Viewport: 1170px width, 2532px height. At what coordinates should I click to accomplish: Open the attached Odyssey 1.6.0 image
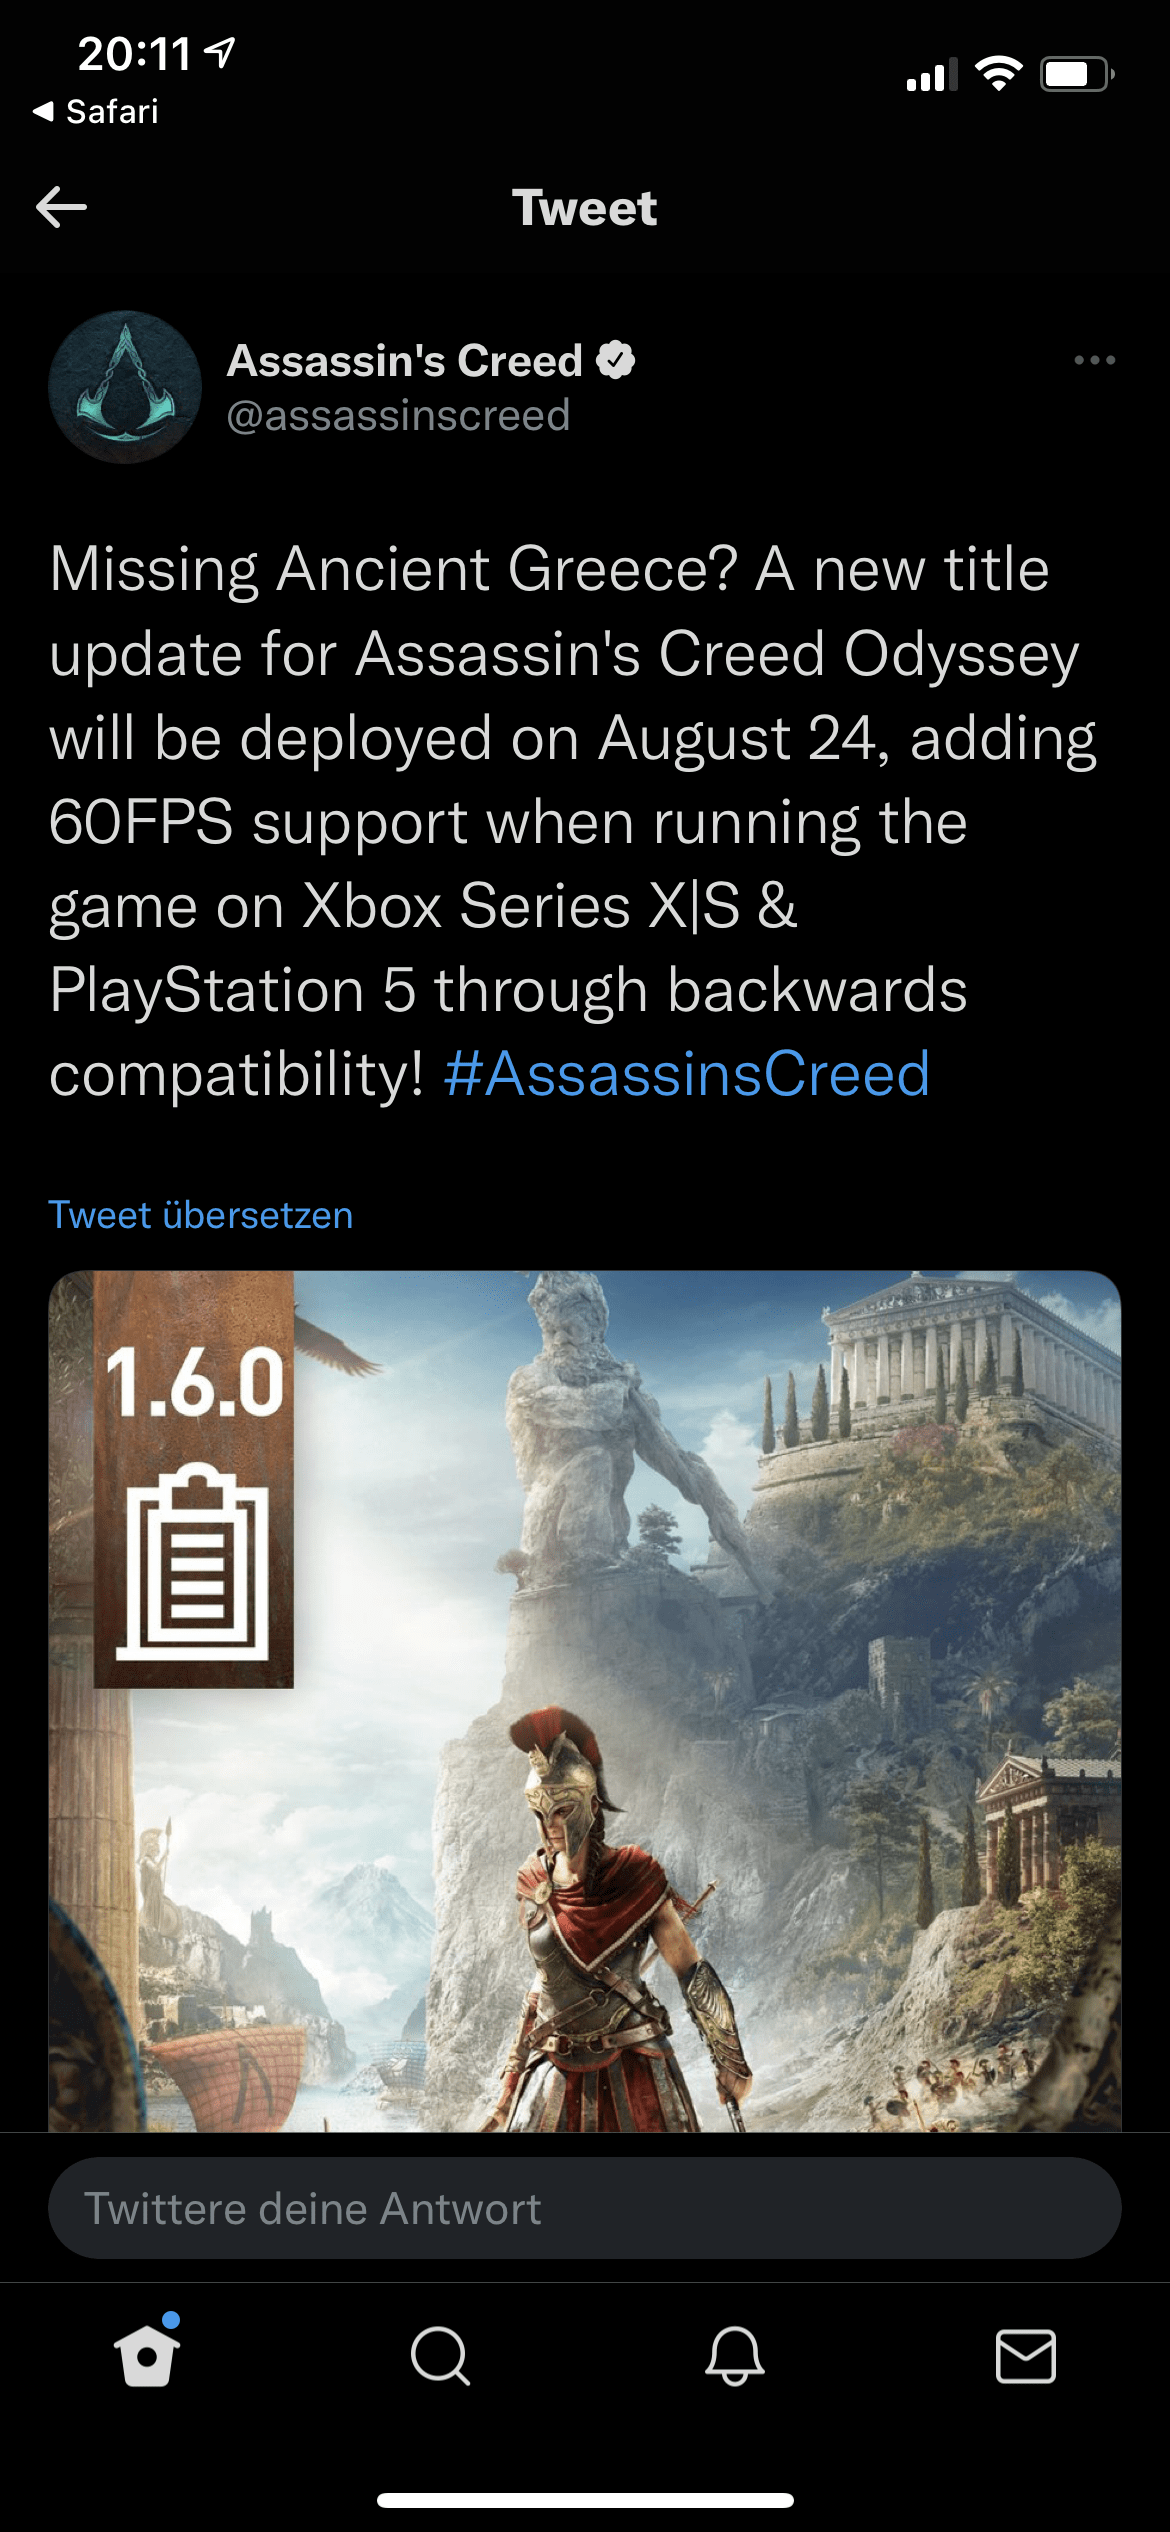[x=585, y=1701]
